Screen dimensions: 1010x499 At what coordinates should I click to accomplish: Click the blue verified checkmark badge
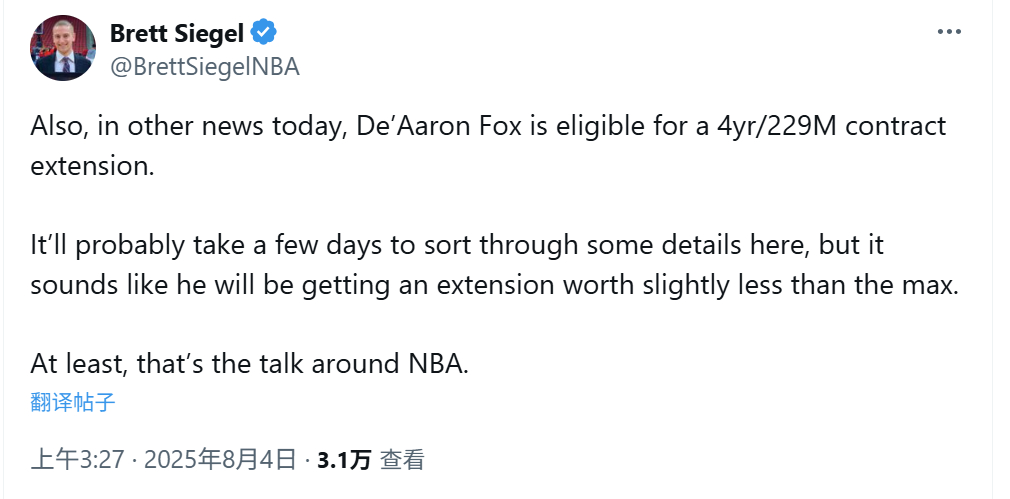point(264,32)
